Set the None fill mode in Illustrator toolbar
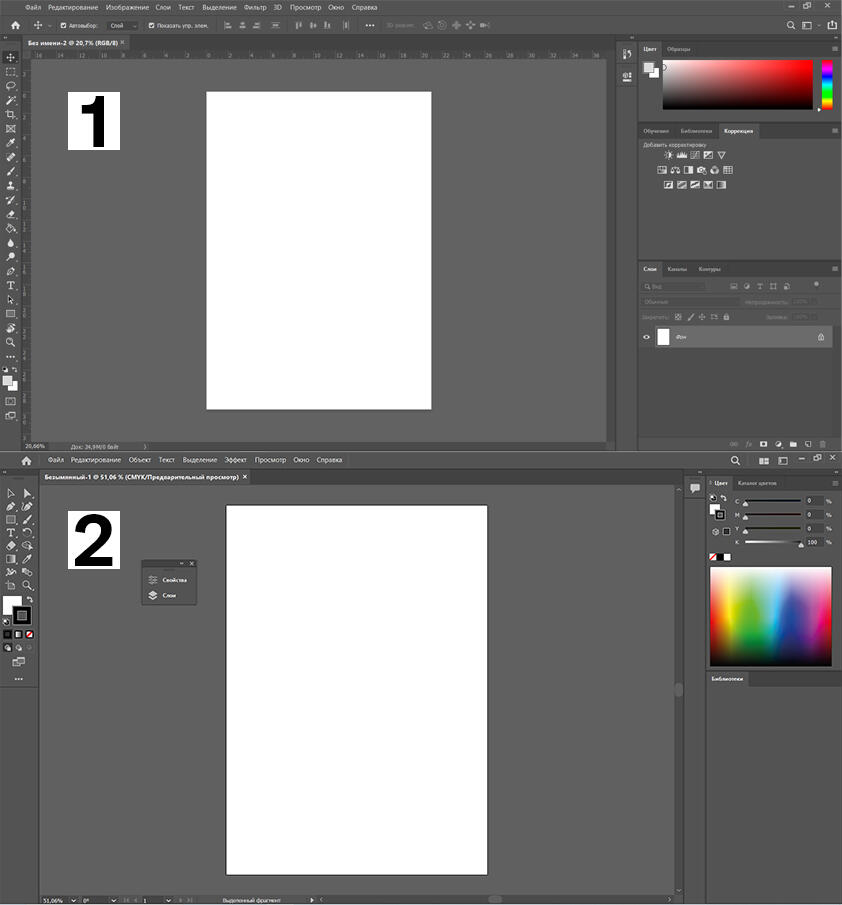The width and height of the screenshot is (842, 905). point(29,634)
